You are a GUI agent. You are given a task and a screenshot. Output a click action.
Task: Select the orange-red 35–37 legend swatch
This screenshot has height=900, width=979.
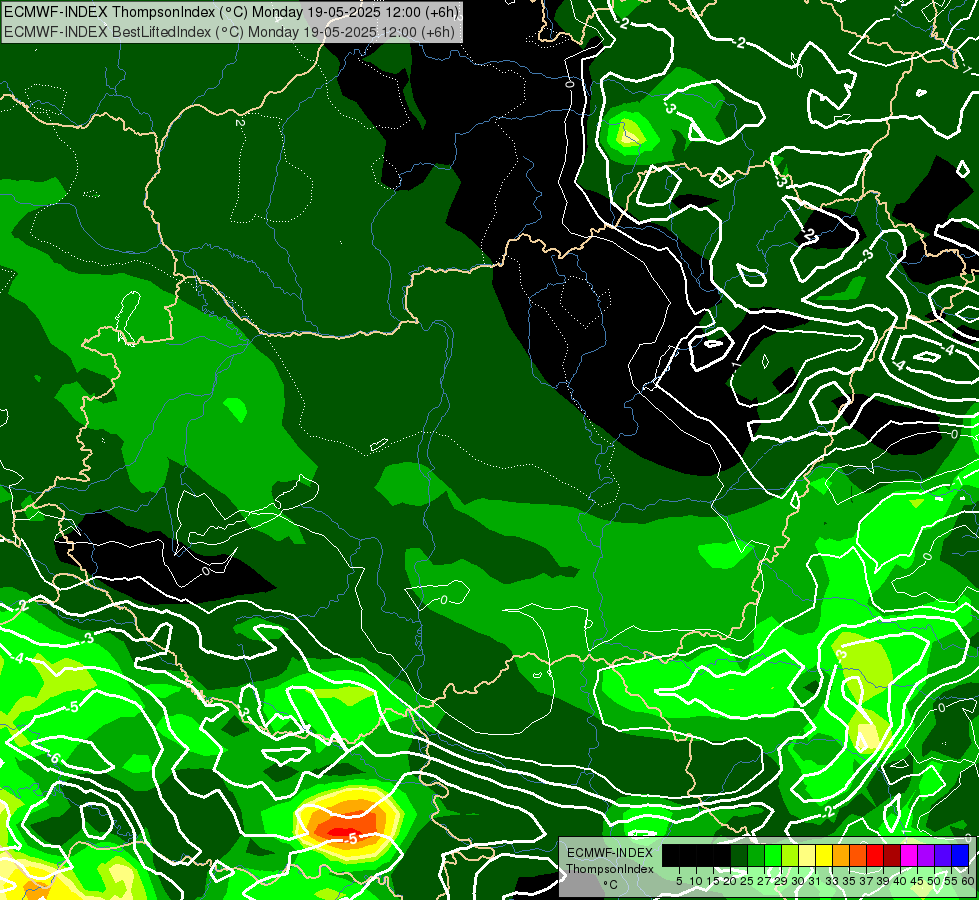(858, 855)
